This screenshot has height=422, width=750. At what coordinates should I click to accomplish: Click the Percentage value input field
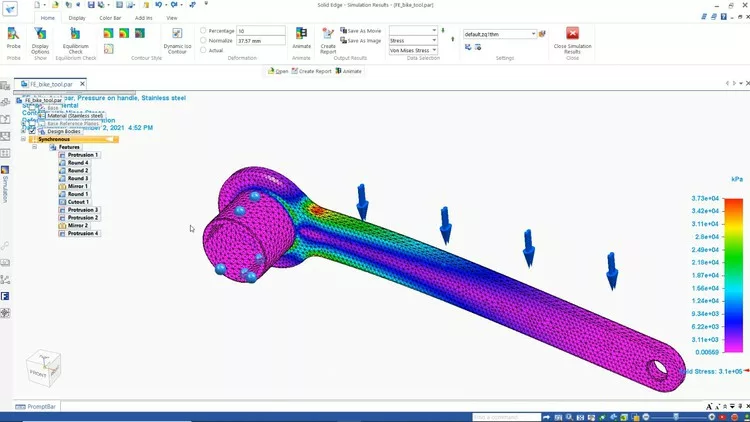coord(261,31)
